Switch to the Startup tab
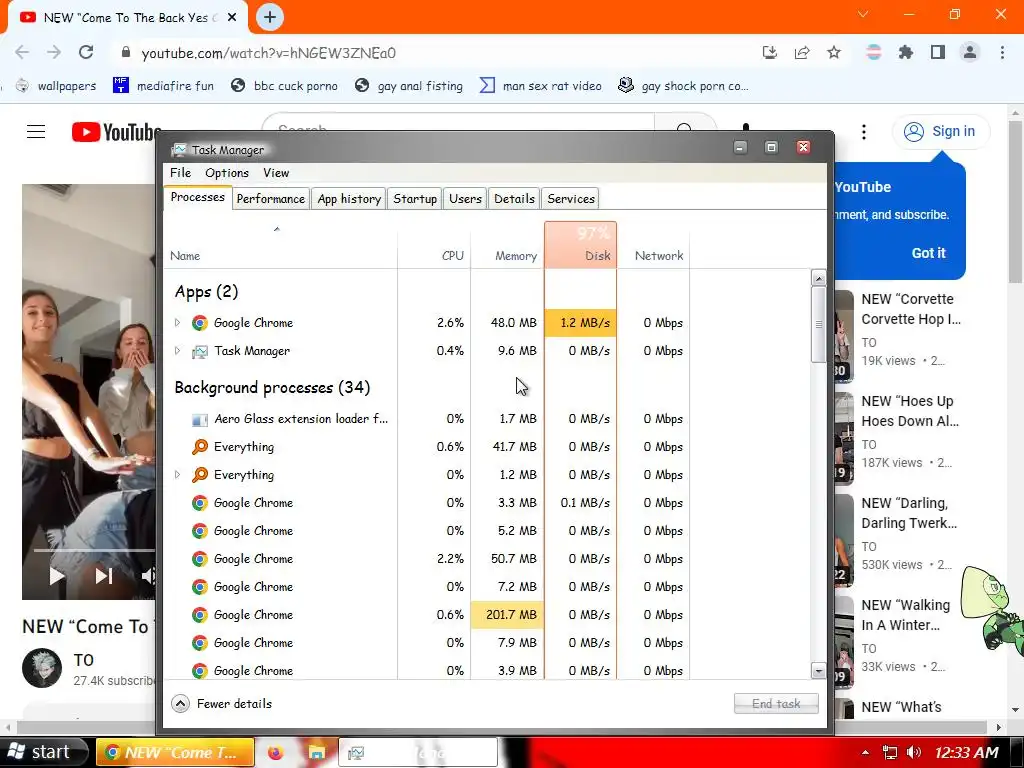Image resolution: width=1024 pixels, height=768 pixels. click(x=415, y=199)
